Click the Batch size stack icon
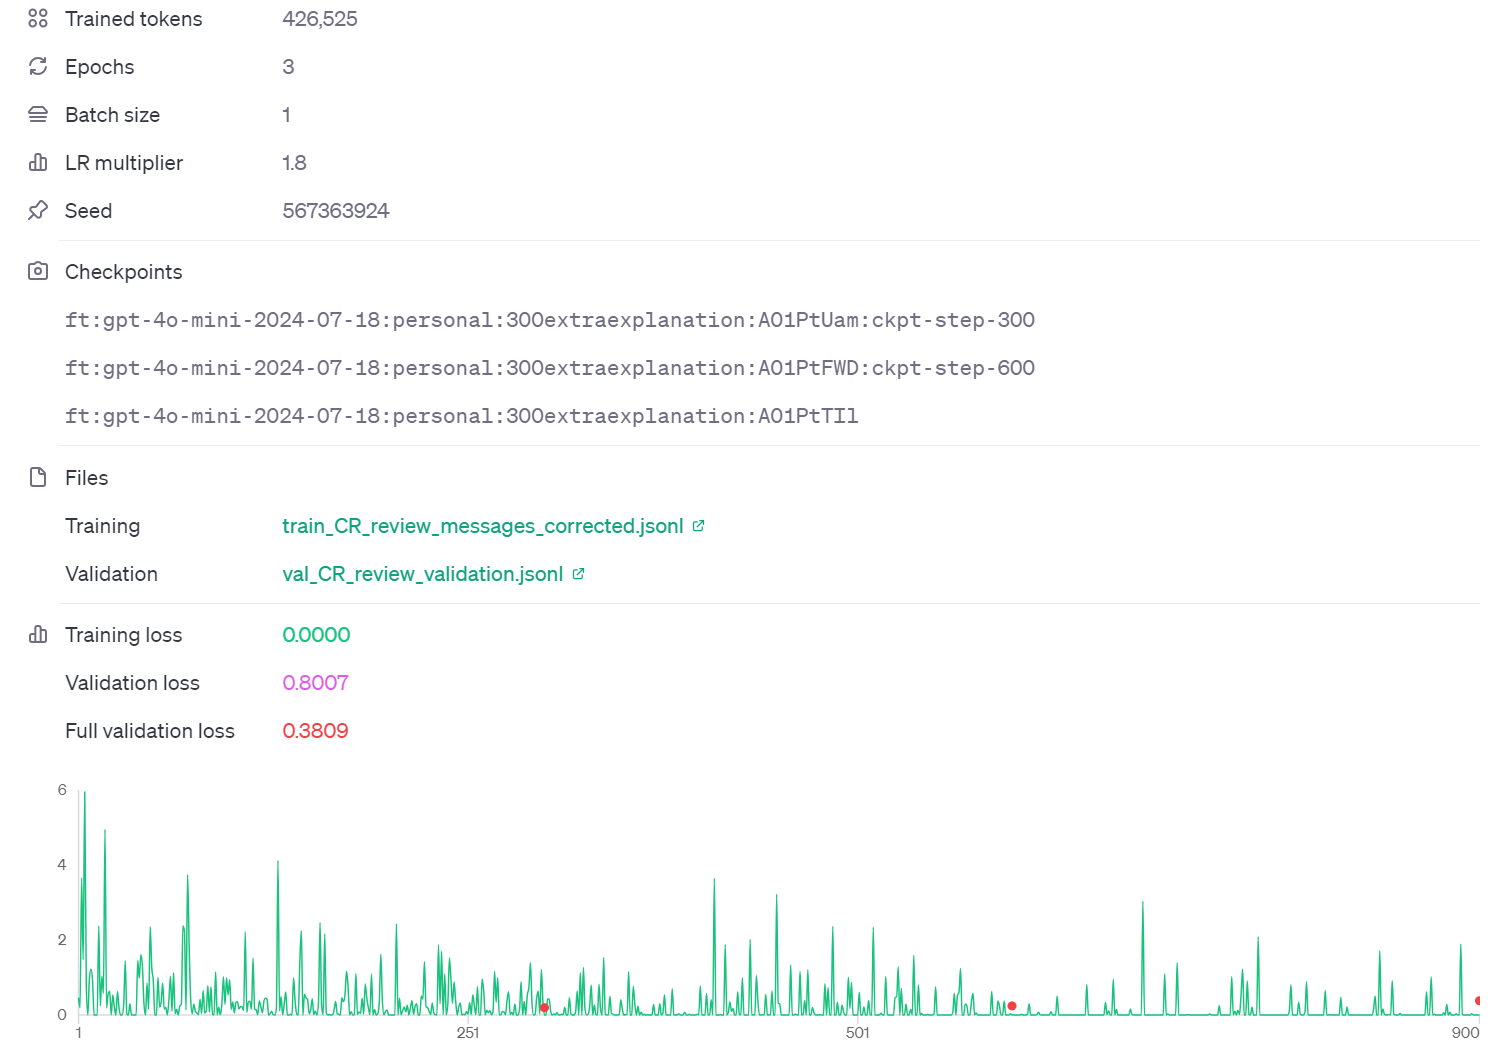The height and width of the screenshot is (1048, 1495). pyautogui.click(x=37, y=114)
